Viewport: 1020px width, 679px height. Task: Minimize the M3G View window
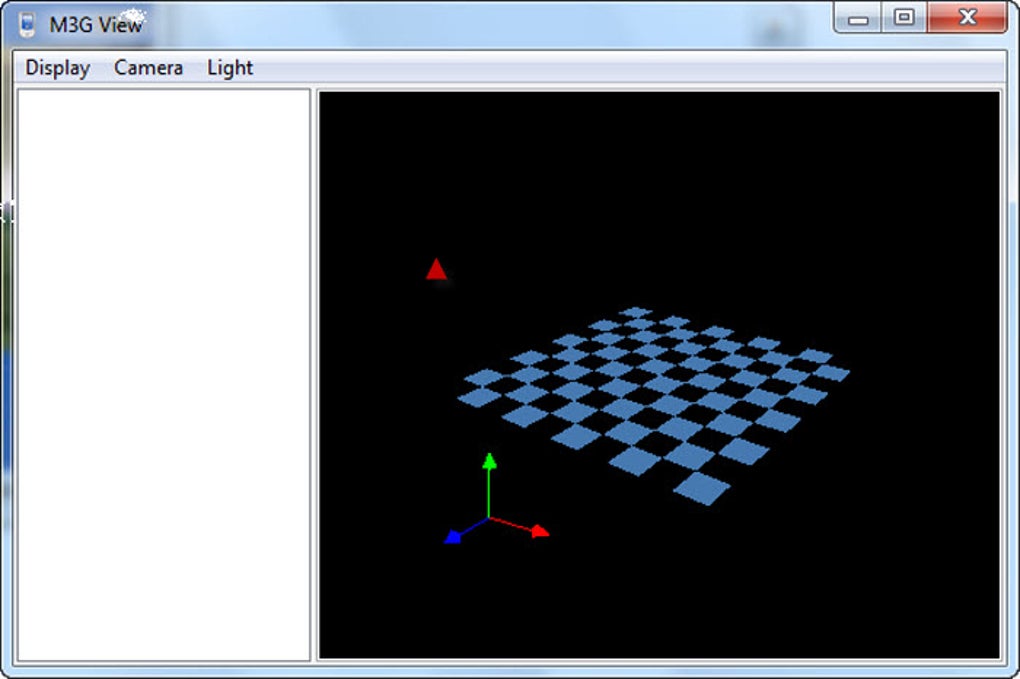coord(858,18)
